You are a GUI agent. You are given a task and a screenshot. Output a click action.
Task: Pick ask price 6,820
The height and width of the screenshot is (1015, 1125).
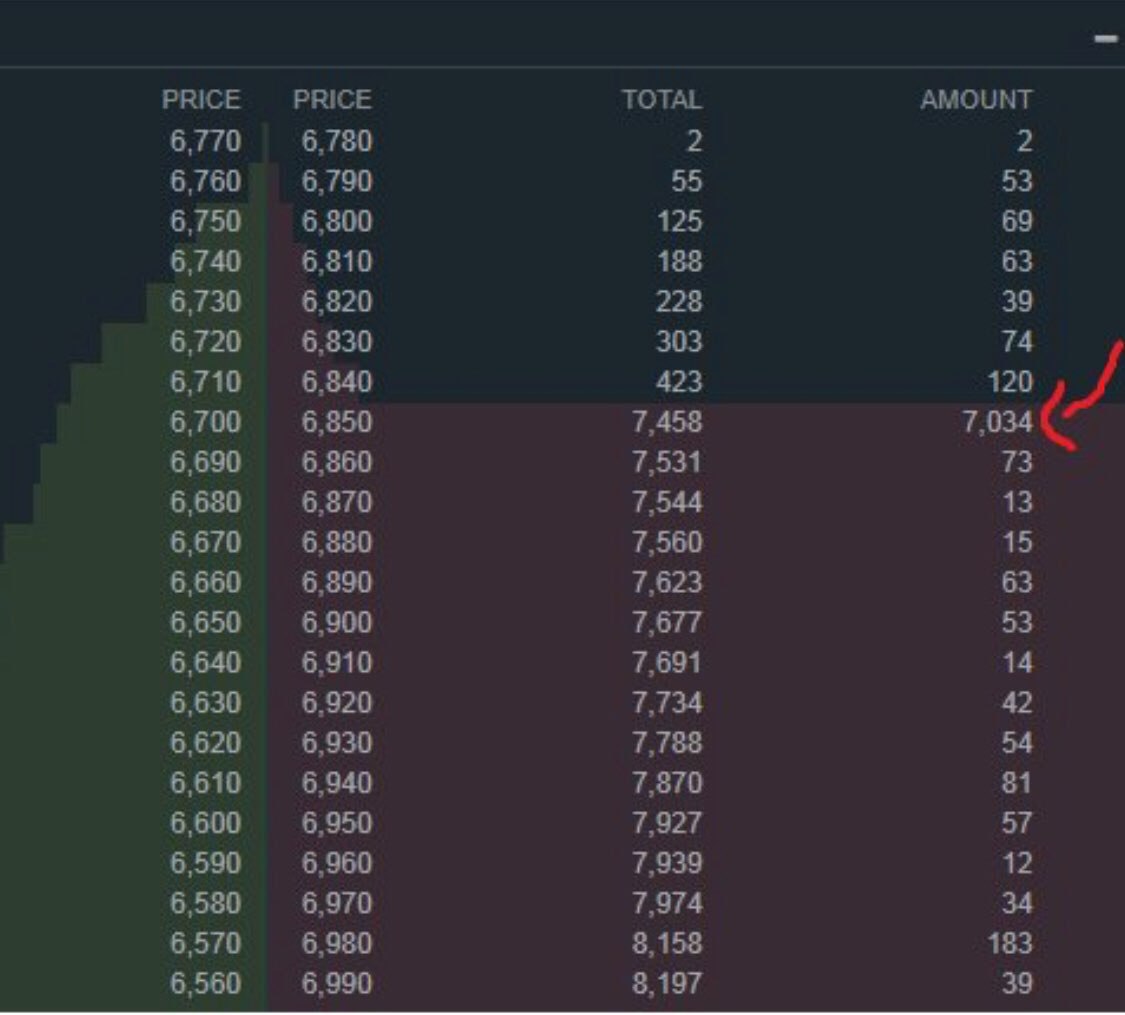click(x=337, y=302)
